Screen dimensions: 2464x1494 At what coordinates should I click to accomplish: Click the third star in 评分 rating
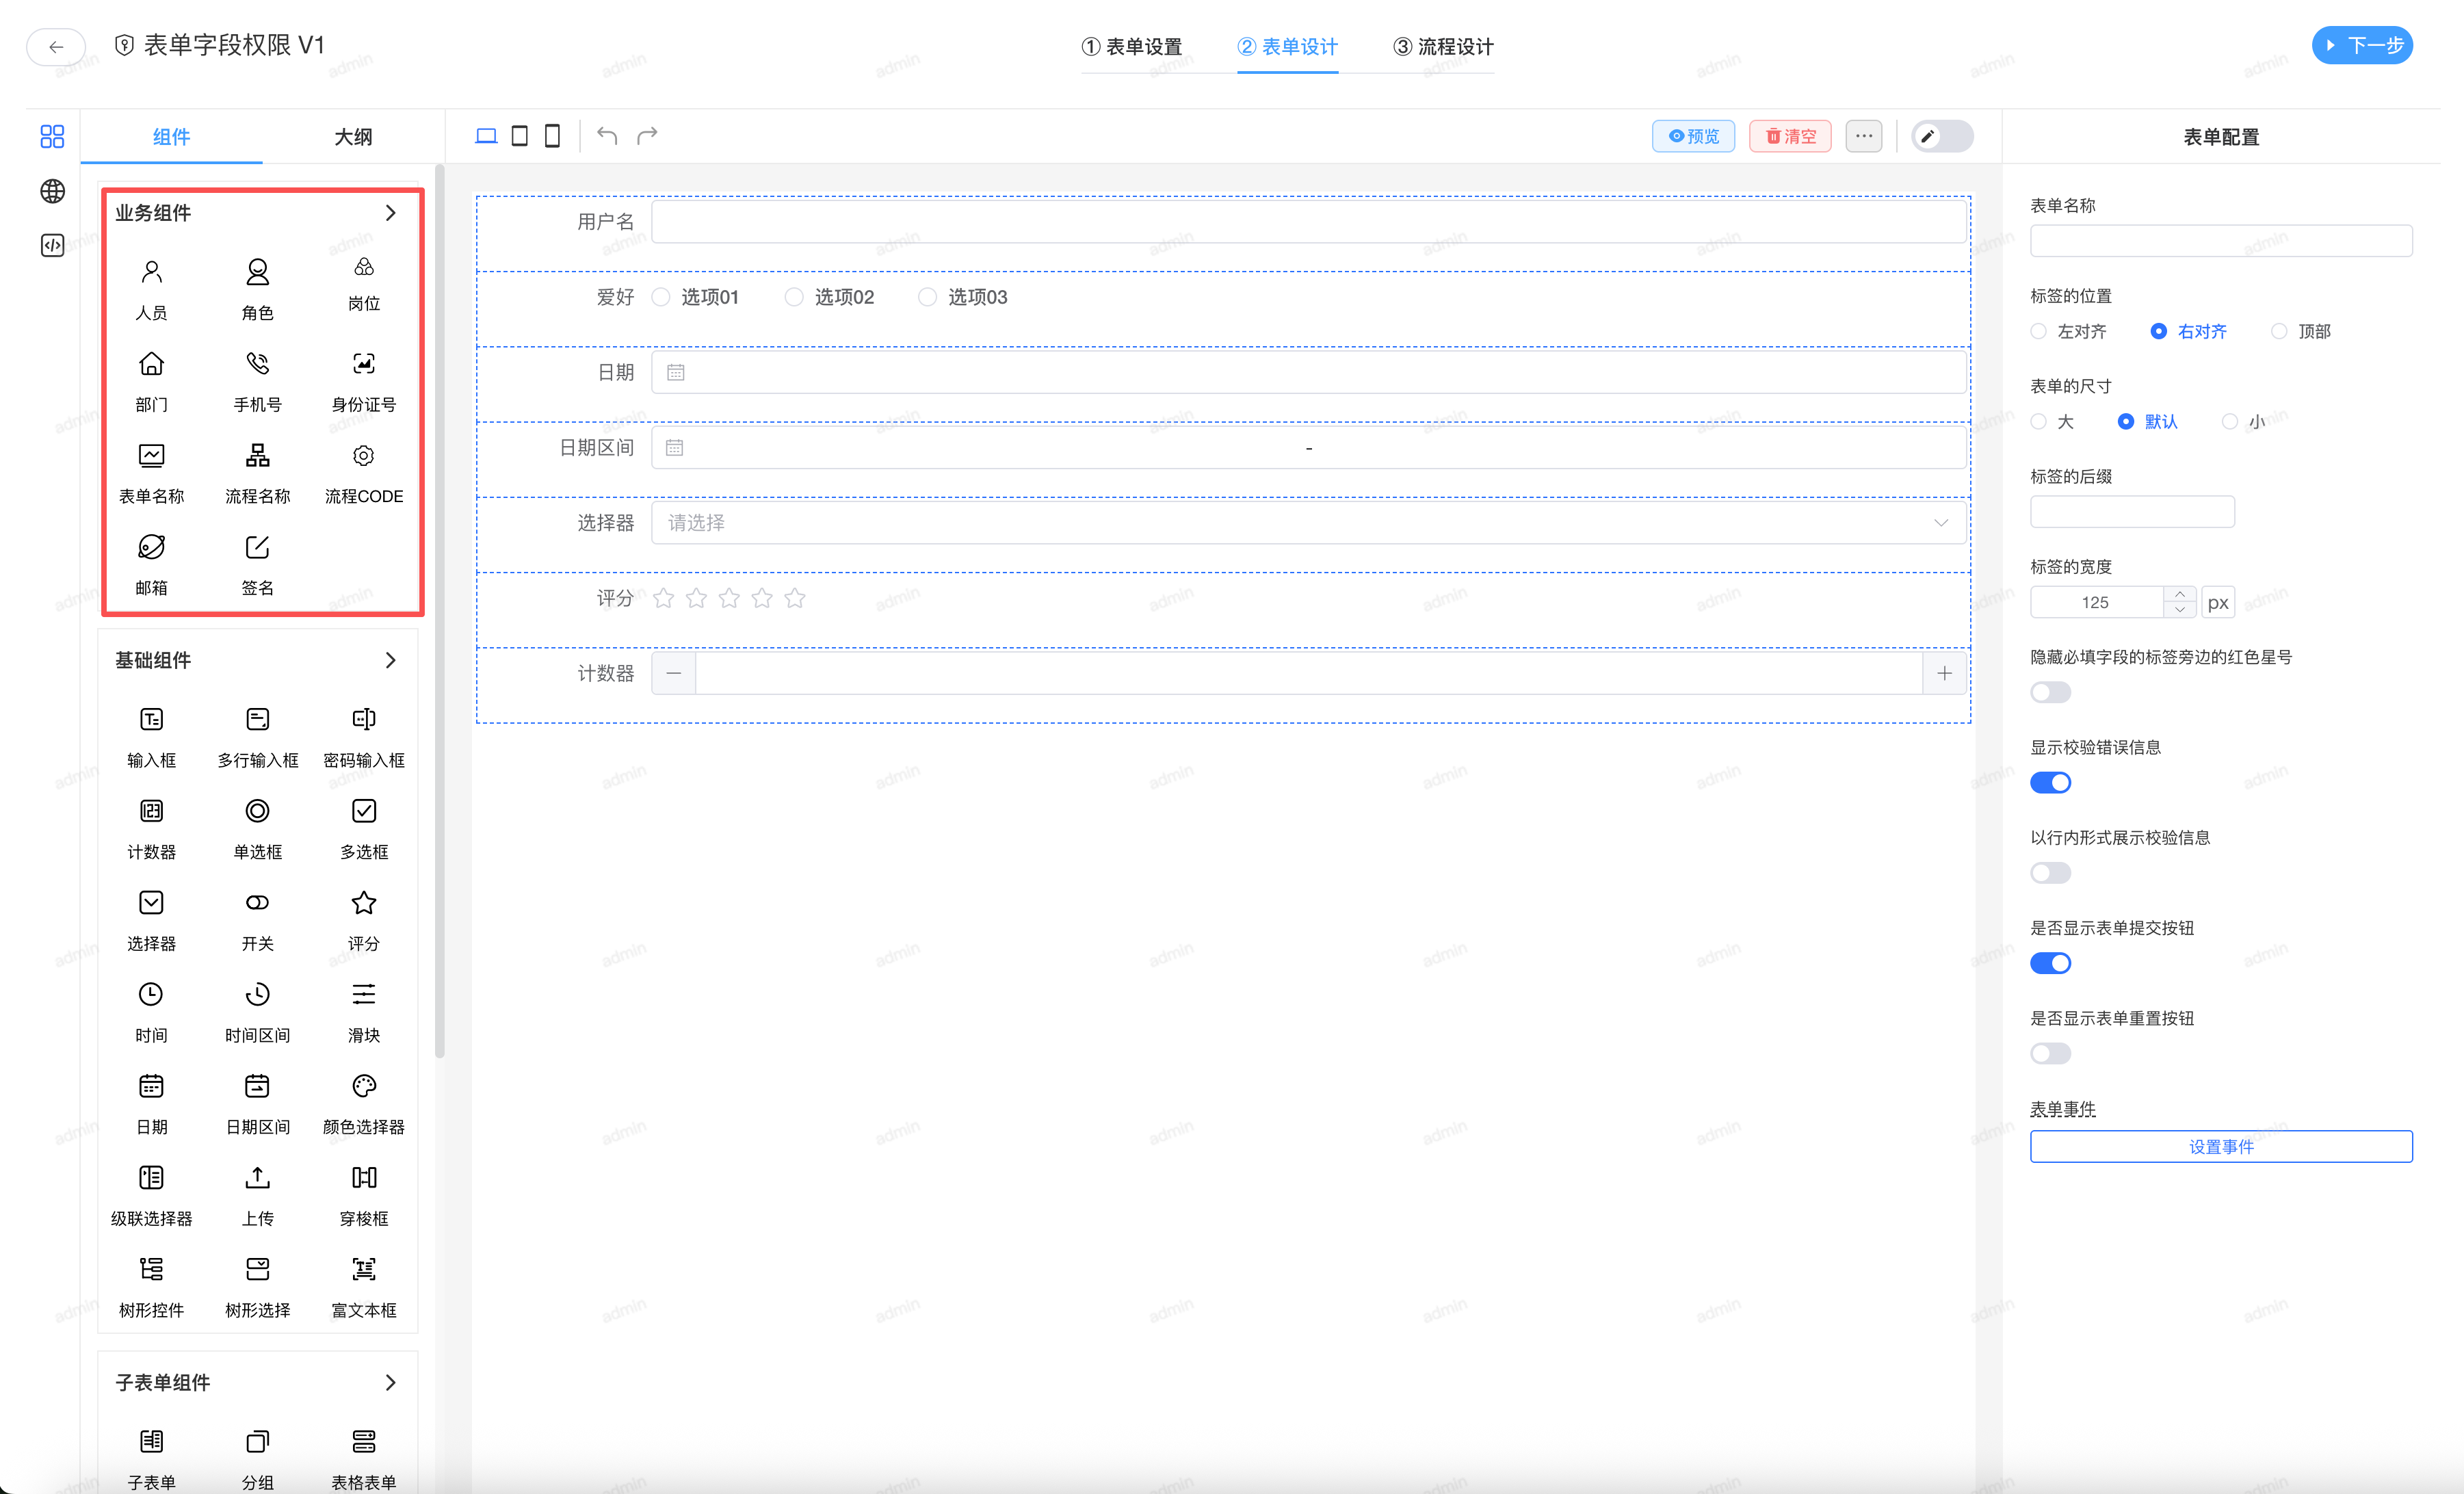(x=729, y=599)
